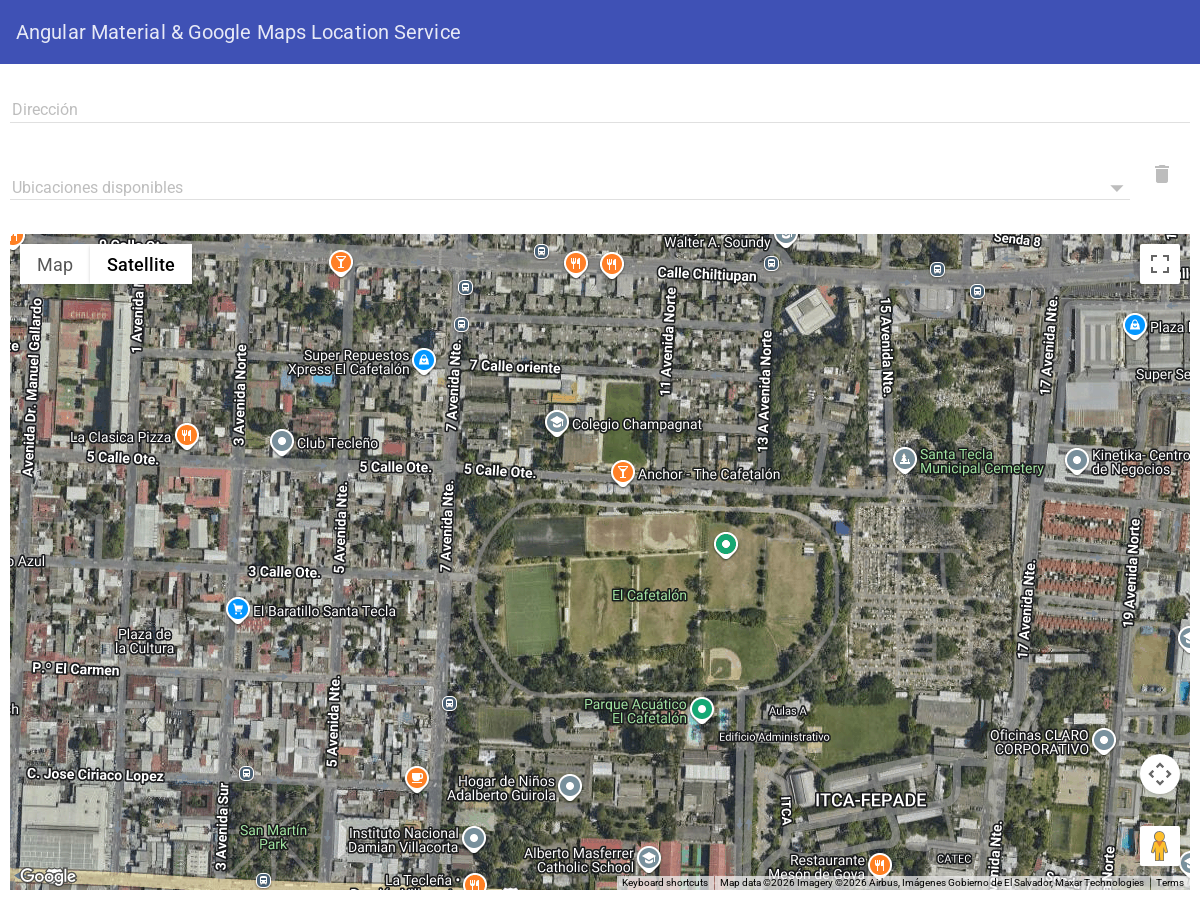This screenshot has width=1200, height=900.
Task: Open the Terms link
Action: click(1170, 883)
